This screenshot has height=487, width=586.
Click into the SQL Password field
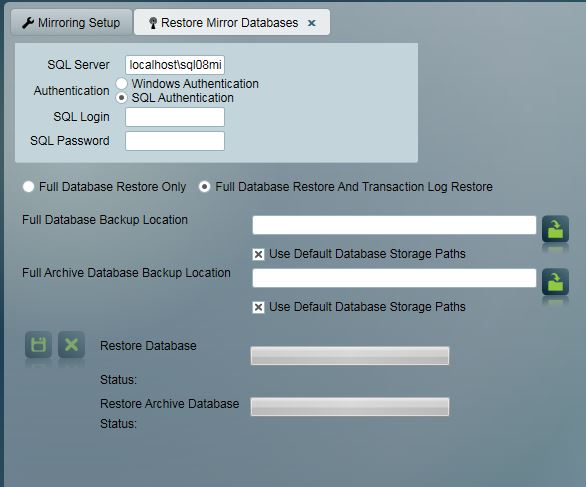pyautogui.click(x=175, y=141)
